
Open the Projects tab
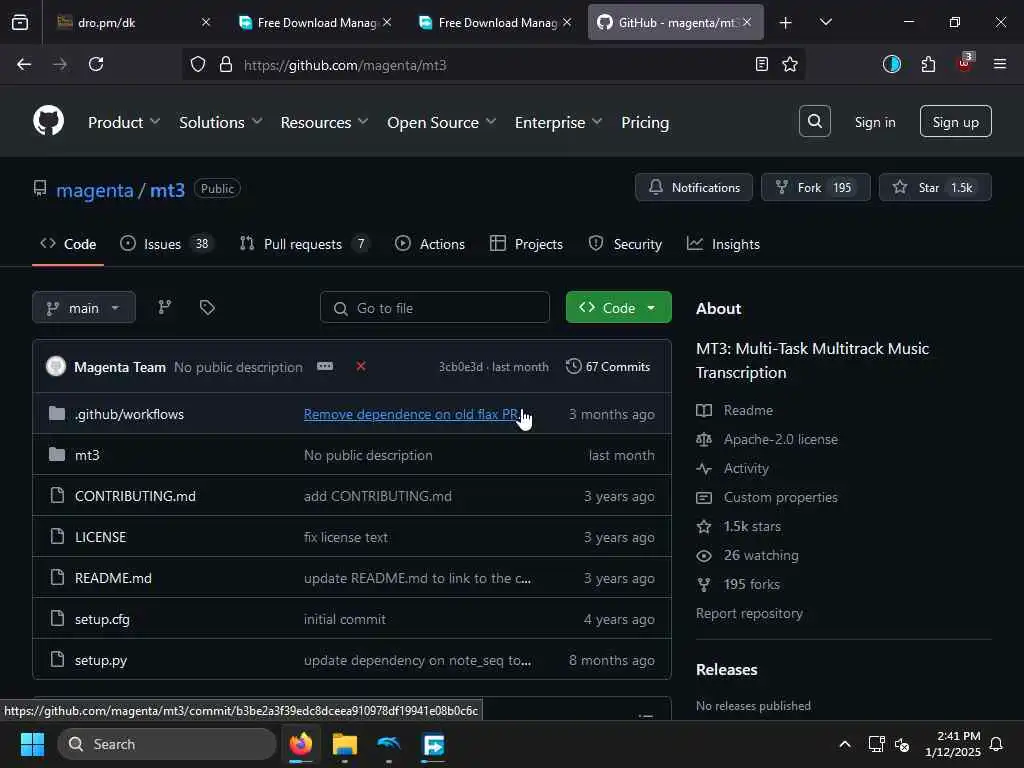(x=526, y=244)
